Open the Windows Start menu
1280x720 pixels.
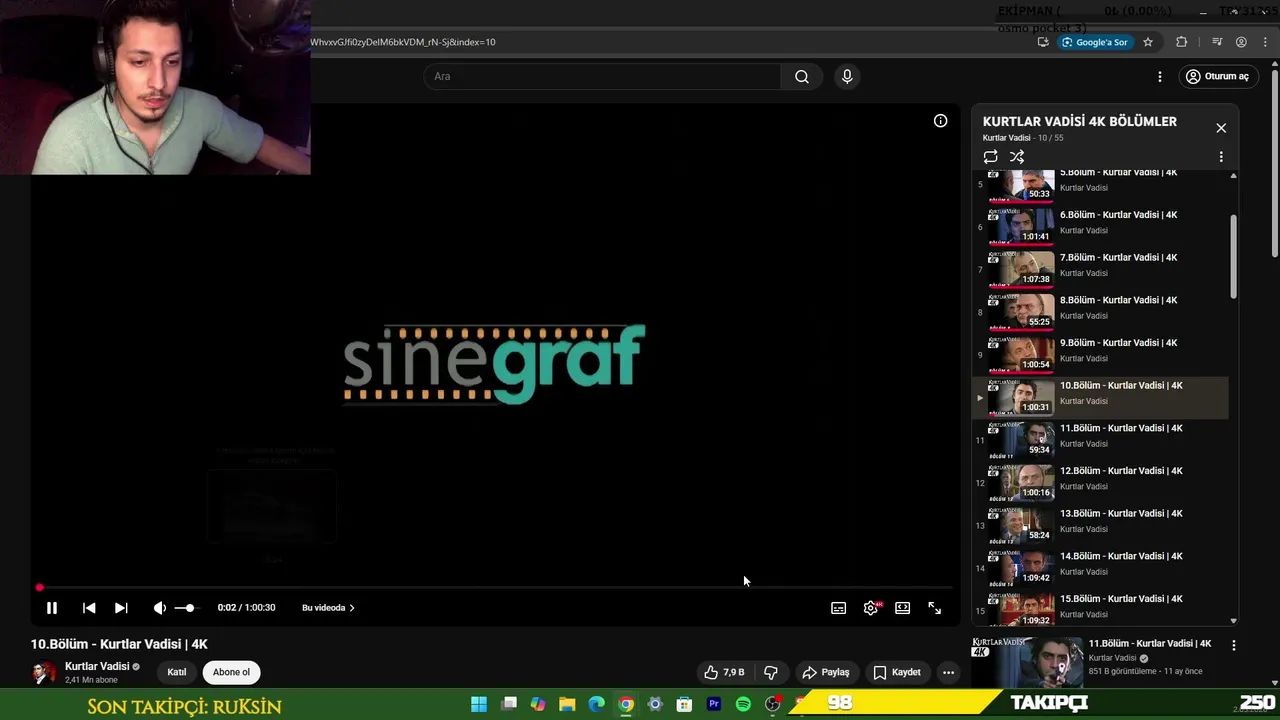479,704
